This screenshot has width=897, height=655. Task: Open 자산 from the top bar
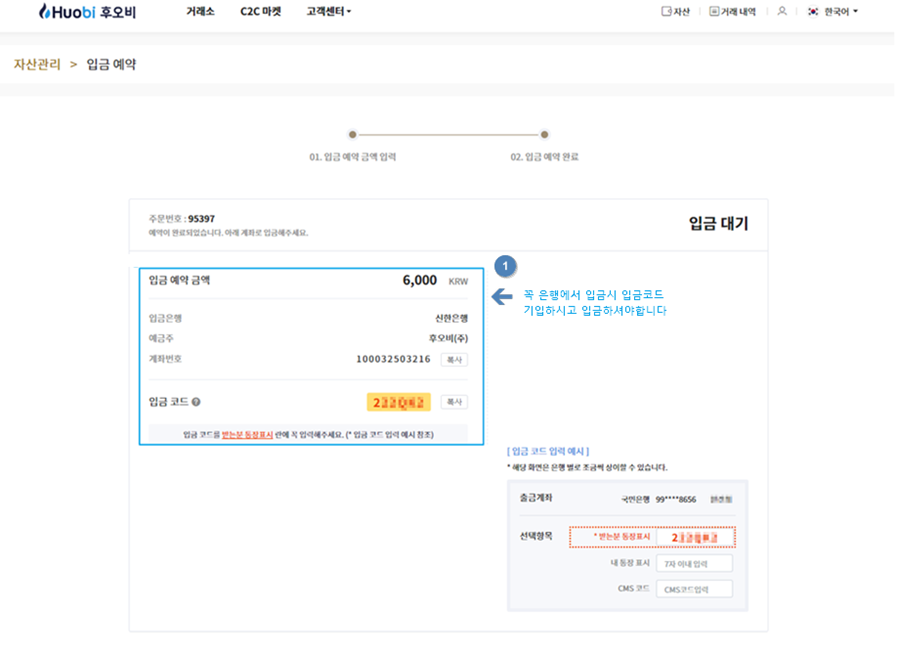click(676, 11)
